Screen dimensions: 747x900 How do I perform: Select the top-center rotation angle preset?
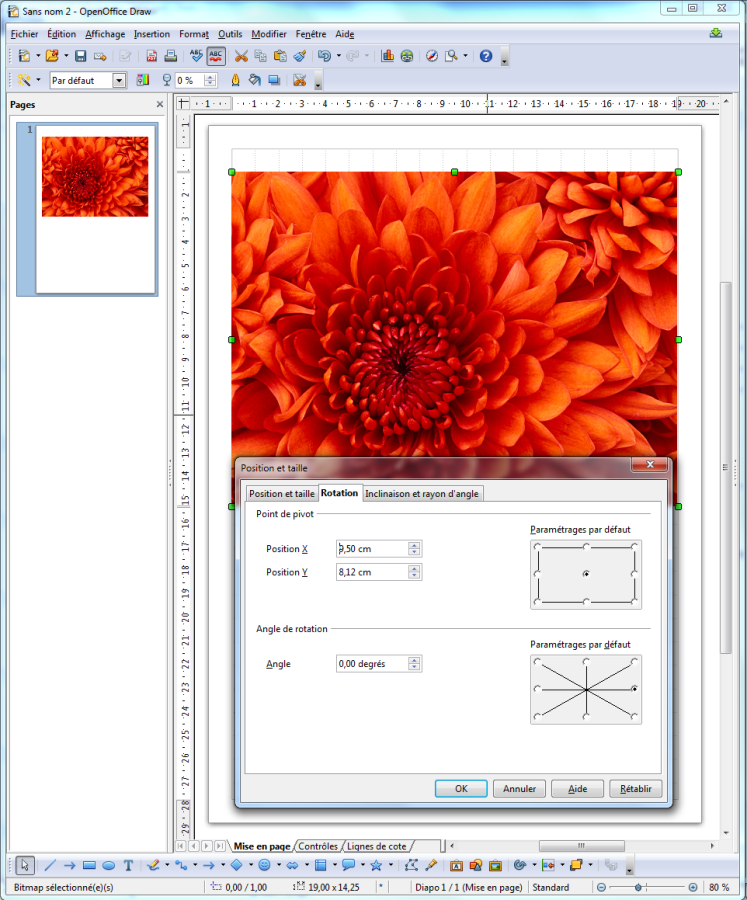[x=586, y=662]
